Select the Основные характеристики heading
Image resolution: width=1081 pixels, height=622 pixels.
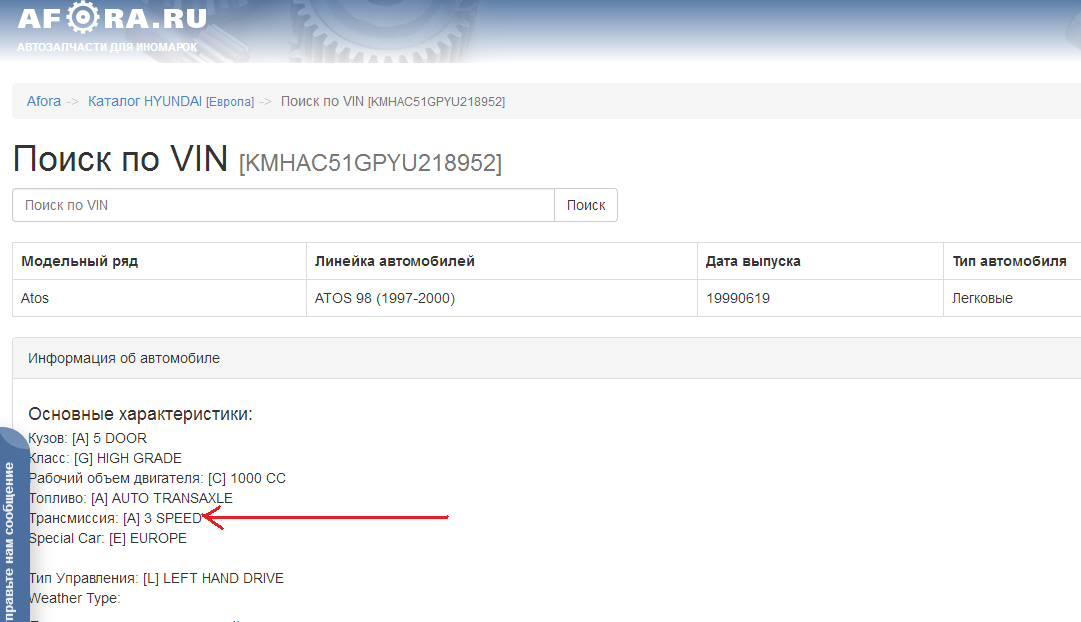click(x=140, y=414)
